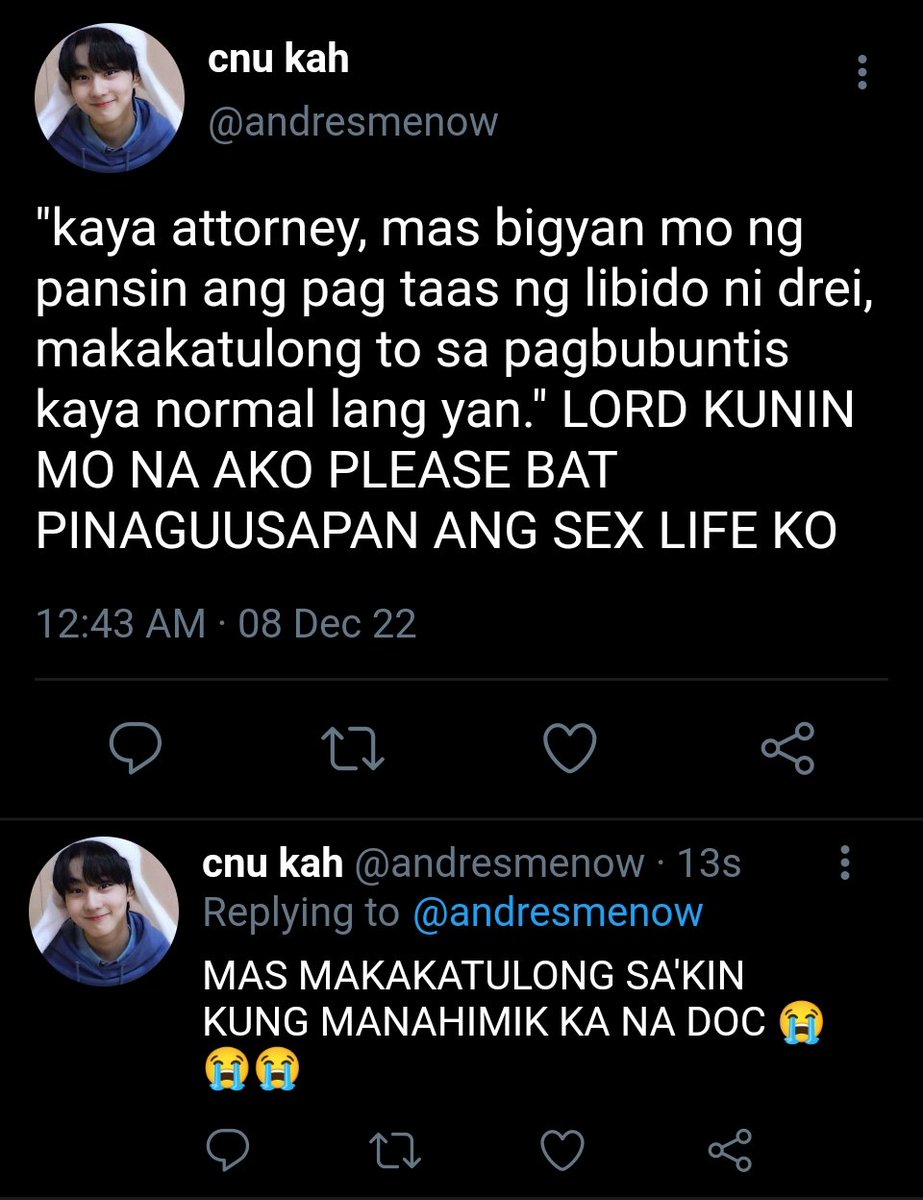Open the reply tweet's profile picture
923x1200 pixels.
(x=105, y=910)
